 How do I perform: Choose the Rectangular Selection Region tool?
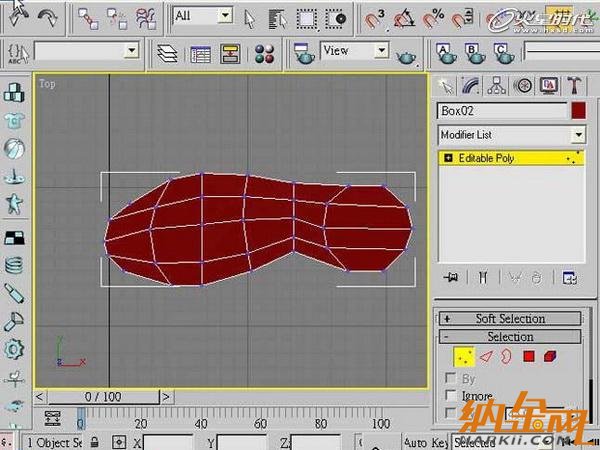pos(307,19)
